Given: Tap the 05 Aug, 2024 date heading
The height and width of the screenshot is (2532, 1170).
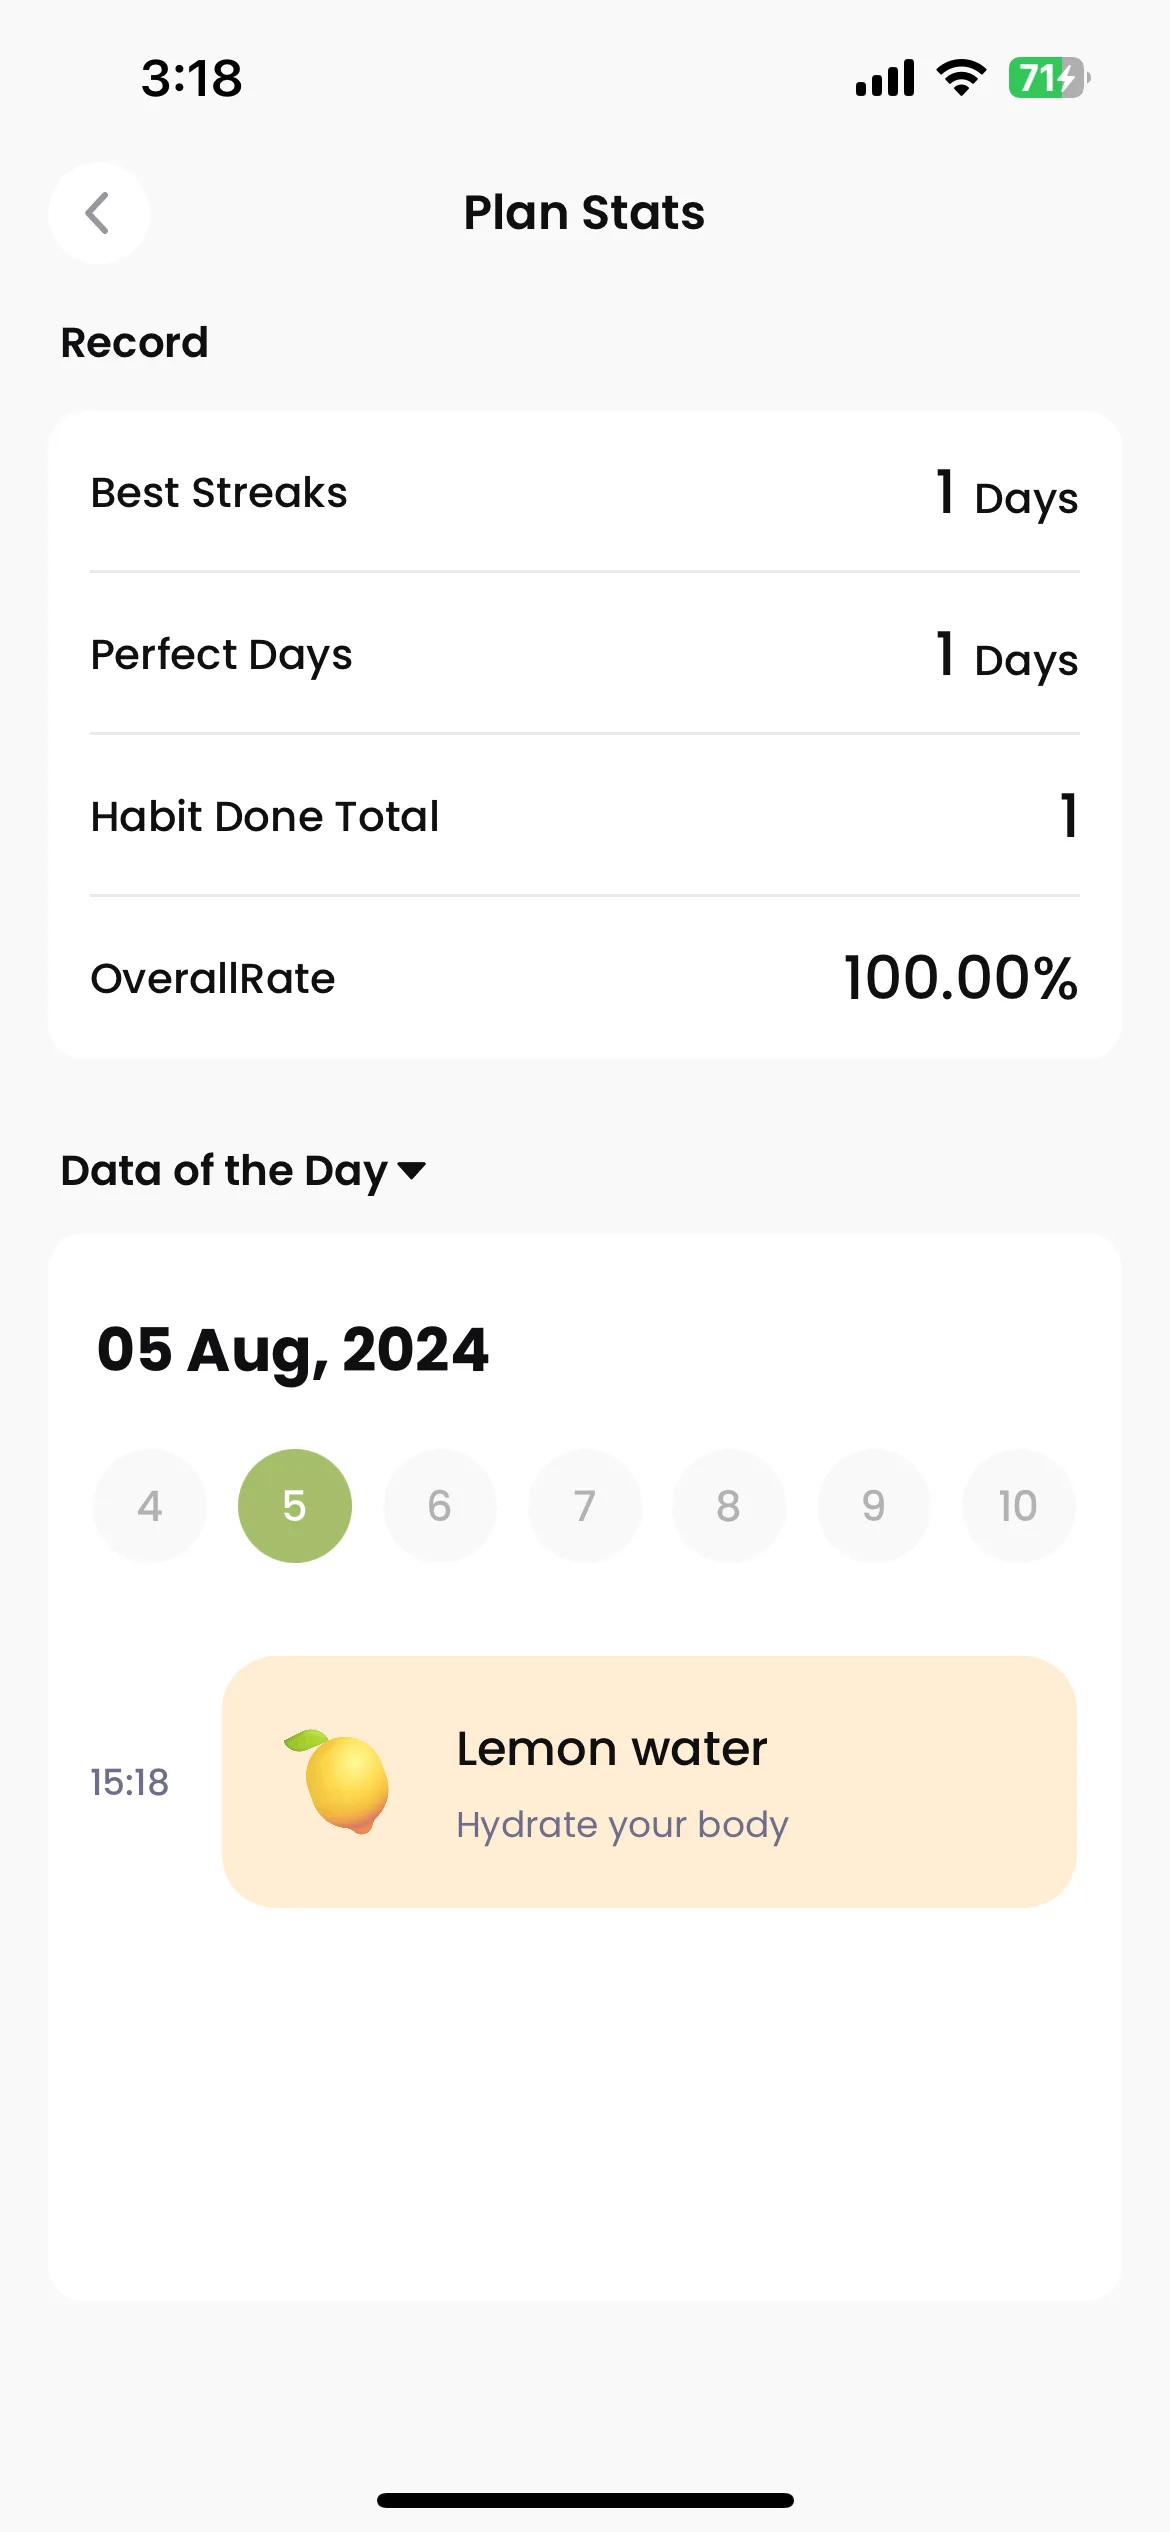Looking at the screenshot, I should 293,1350.
